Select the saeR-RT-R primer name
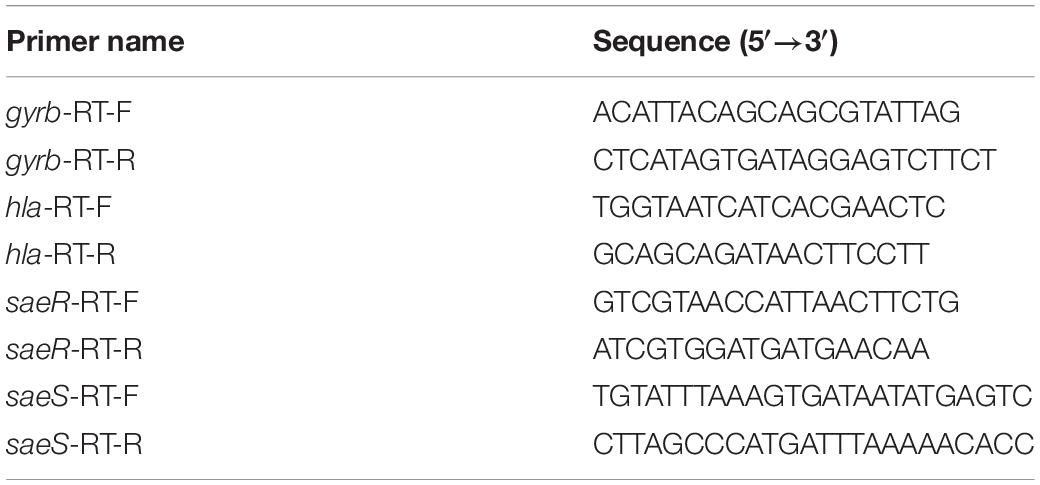 (x=74, y=350)
